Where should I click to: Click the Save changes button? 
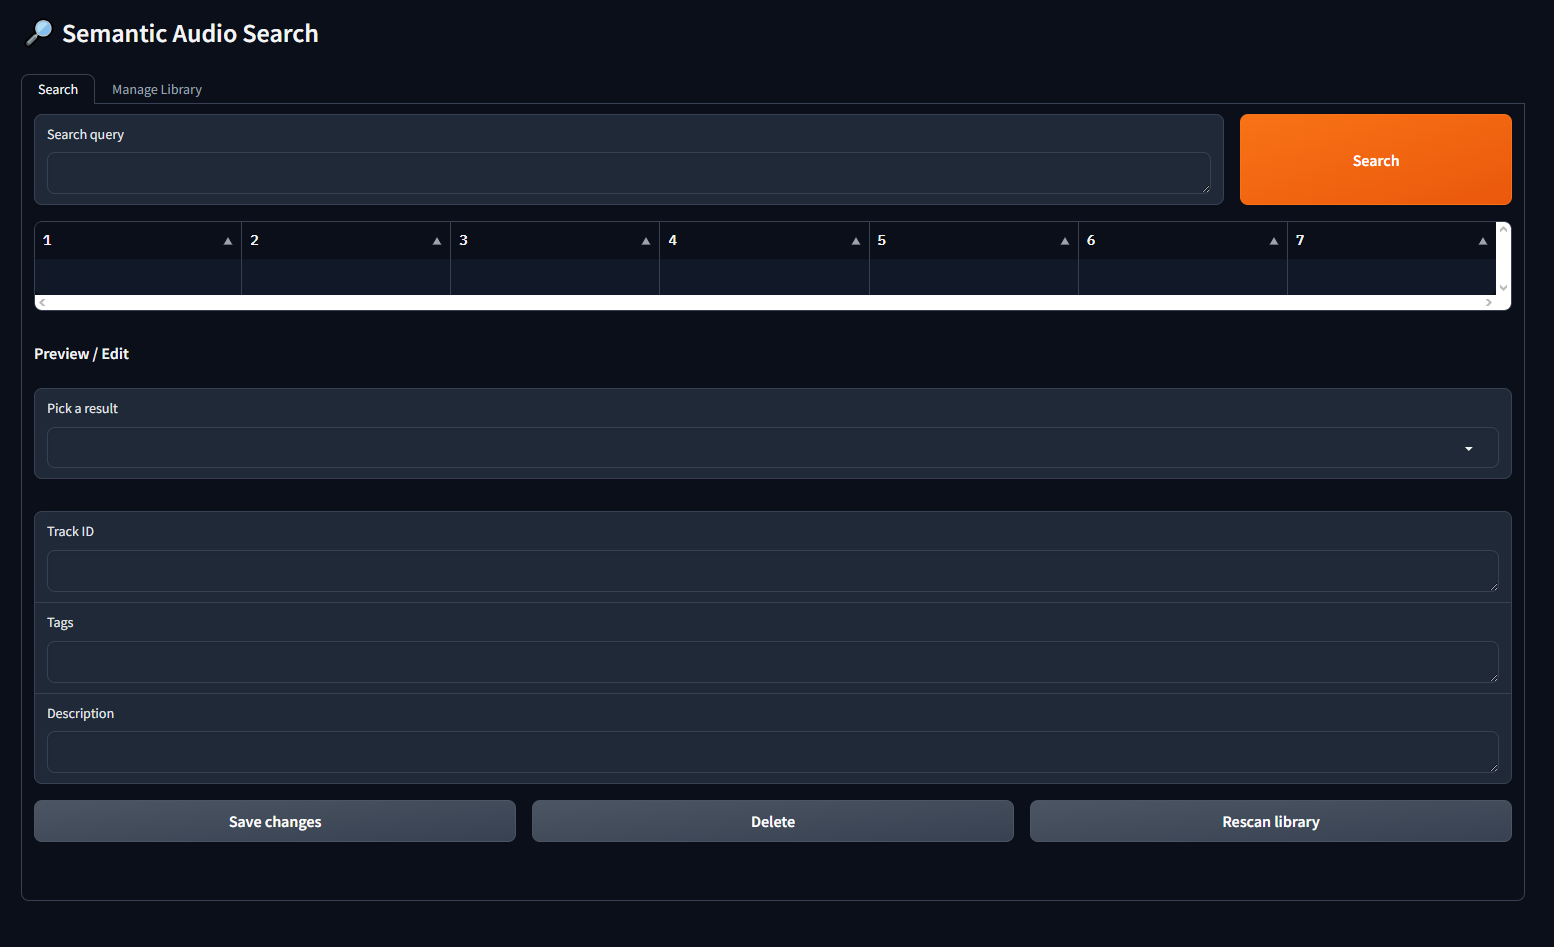tap(275, 821)
